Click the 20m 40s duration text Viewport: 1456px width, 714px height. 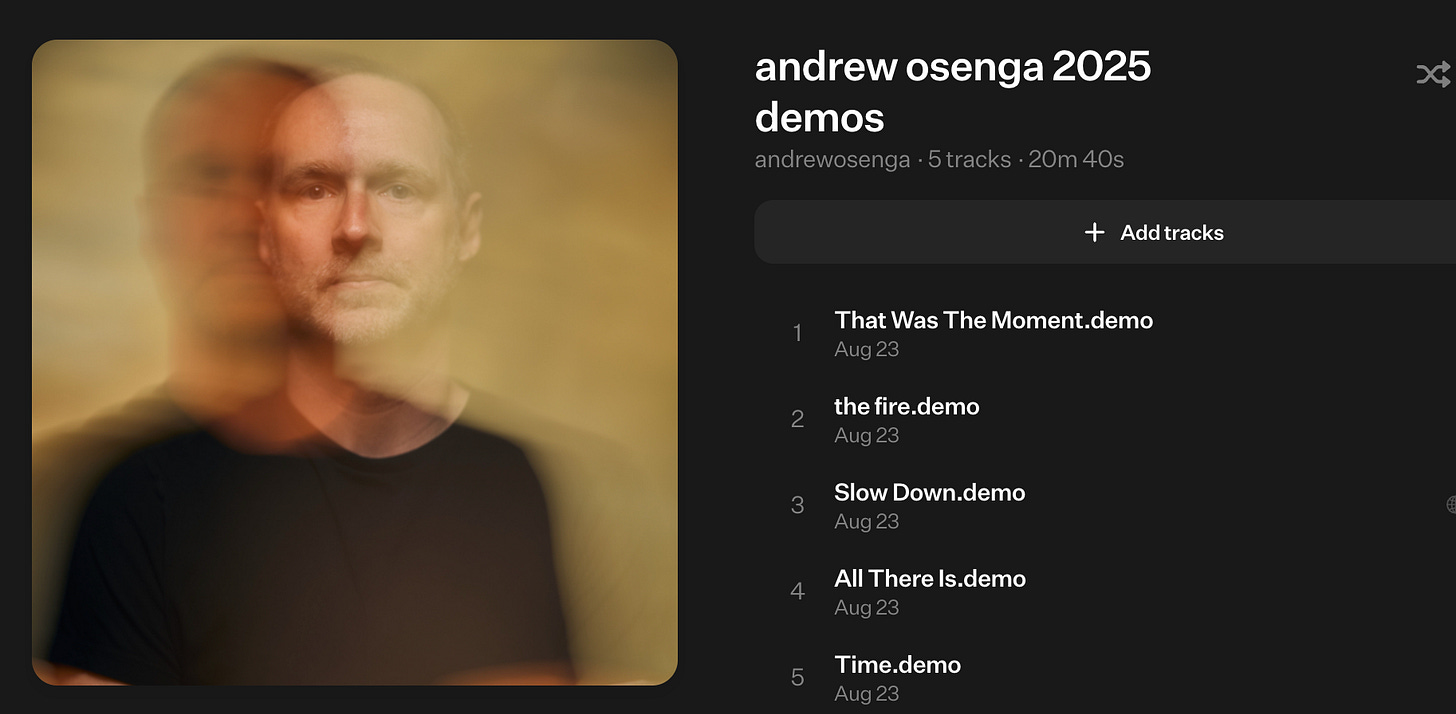pyautogui.click(x=1076, y=160)
